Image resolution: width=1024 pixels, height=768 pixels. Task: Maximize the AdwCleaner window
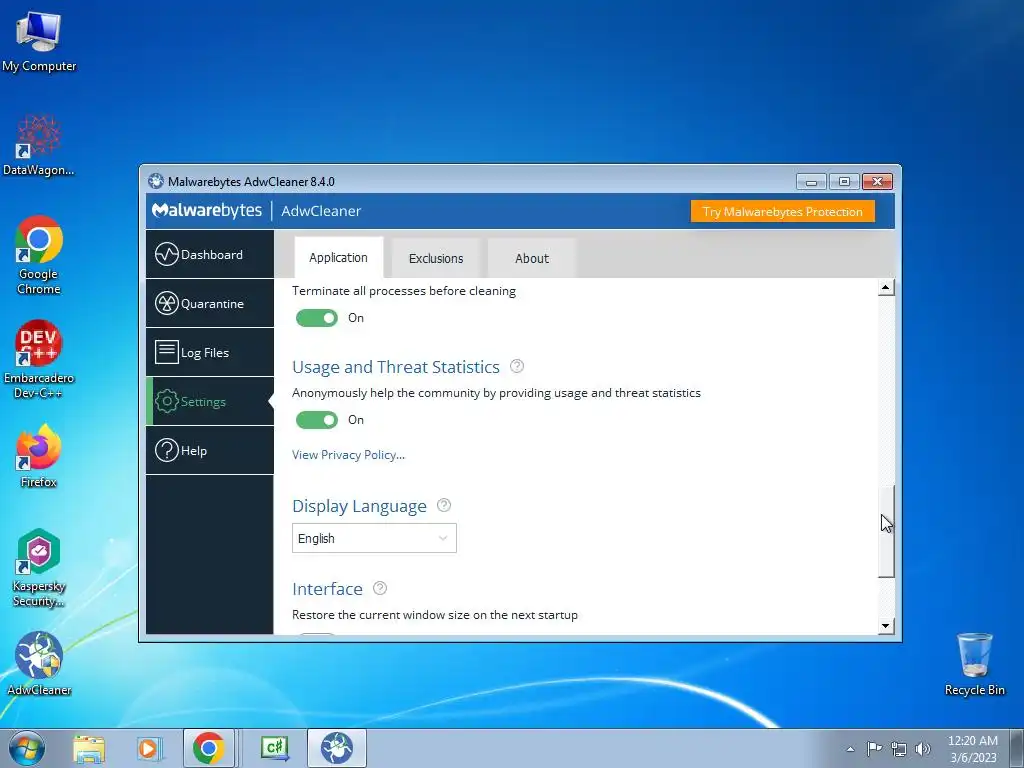click(x=844, y=182)
